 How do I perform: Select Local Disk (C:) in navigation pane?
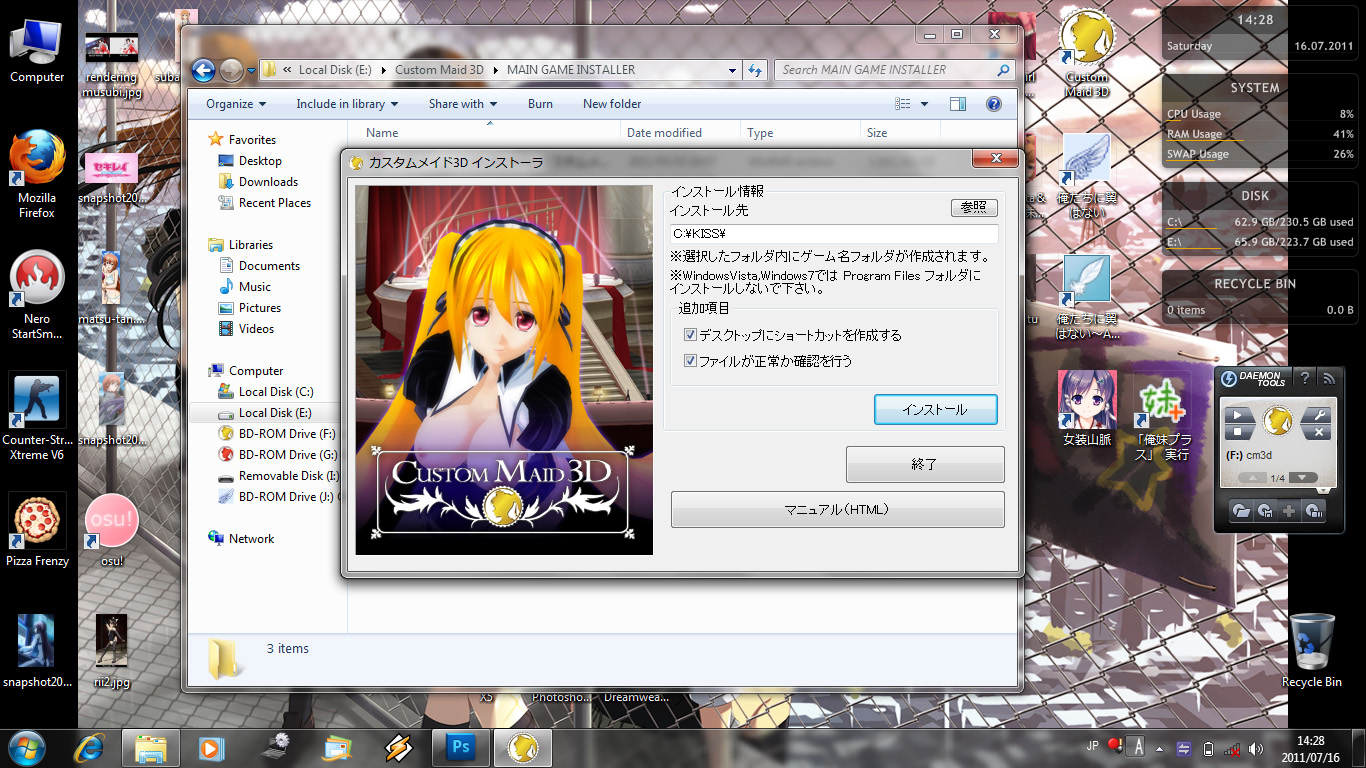point(266,392)
